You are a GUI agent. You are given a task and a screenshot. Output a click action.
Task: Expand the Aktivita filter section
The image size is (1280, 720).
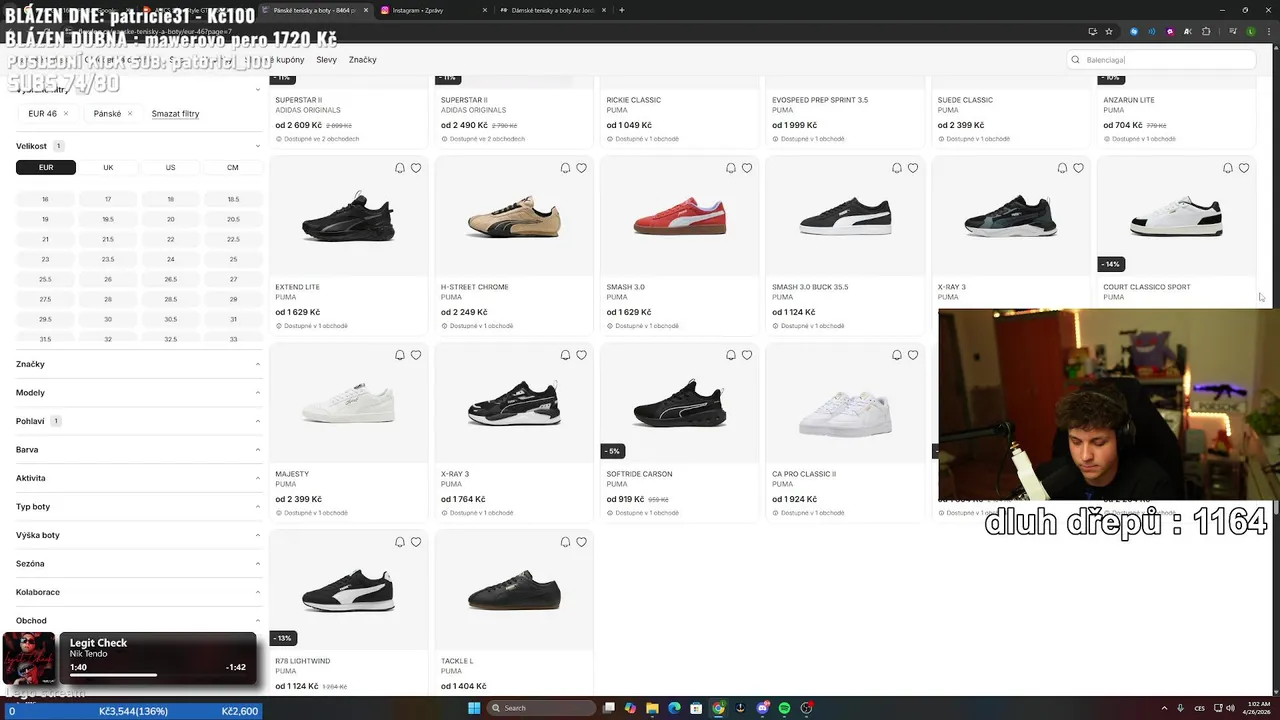138,478
